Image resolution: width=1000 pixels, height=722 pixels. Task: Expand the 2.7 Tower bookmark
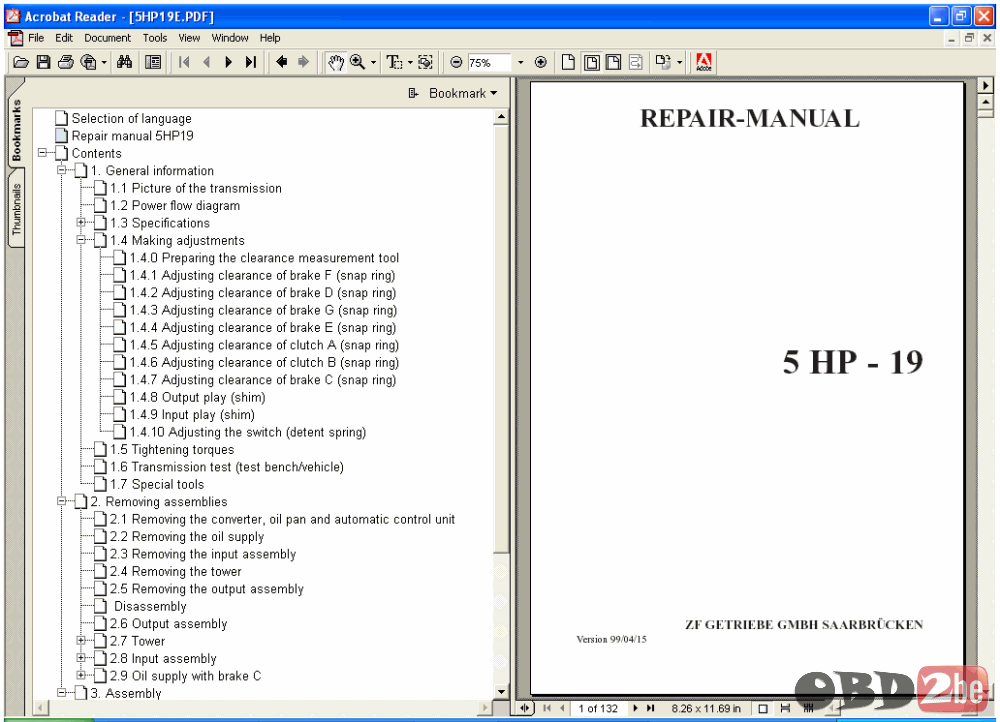click(81, 640)
